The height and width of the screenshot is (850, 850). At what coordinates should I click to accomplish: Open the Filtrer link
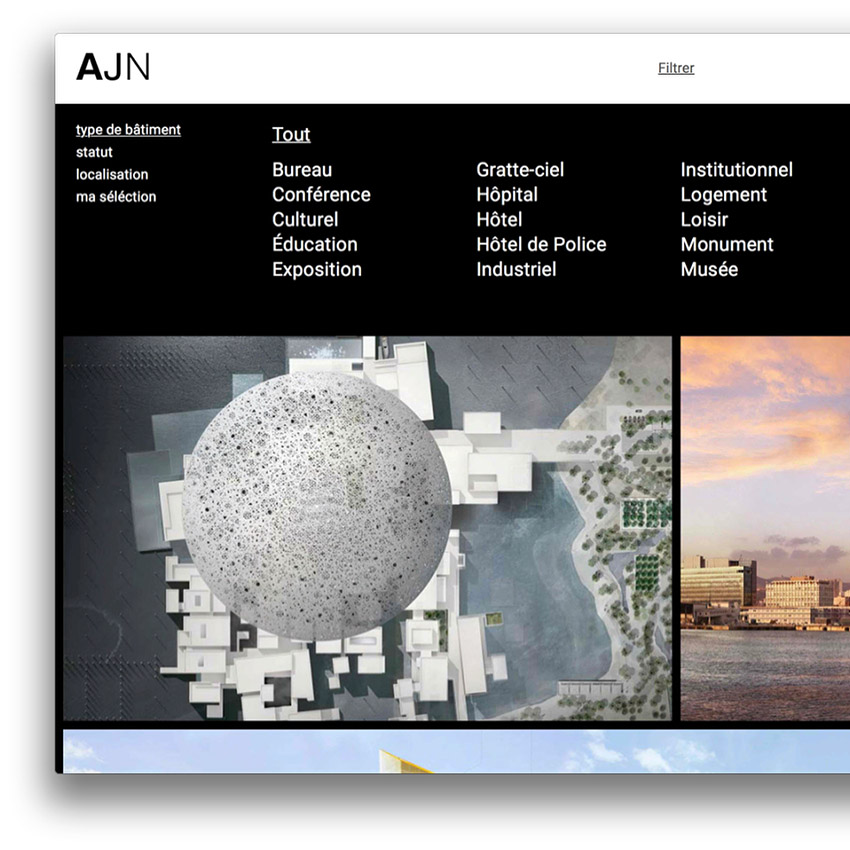676,68
